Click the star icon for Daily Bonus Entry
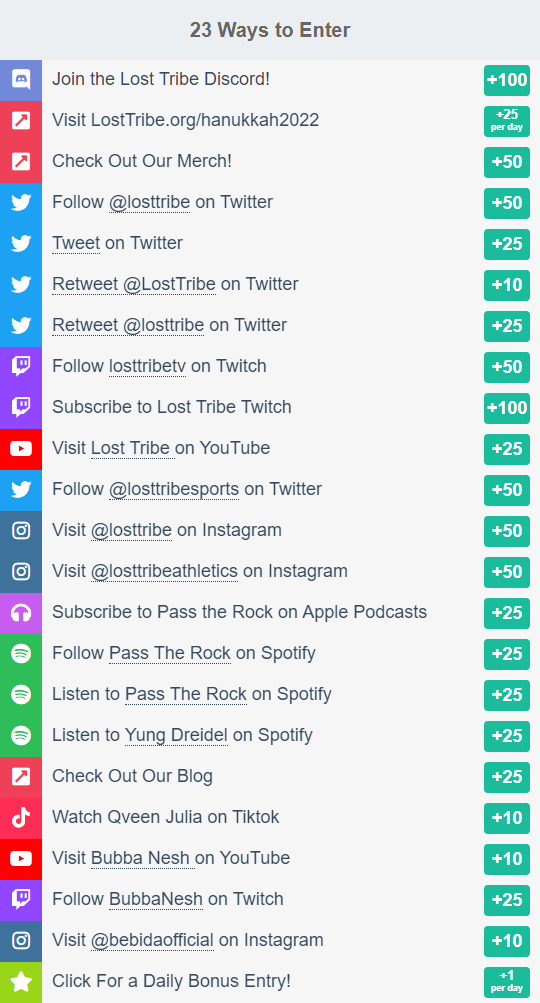 point(21,982)
